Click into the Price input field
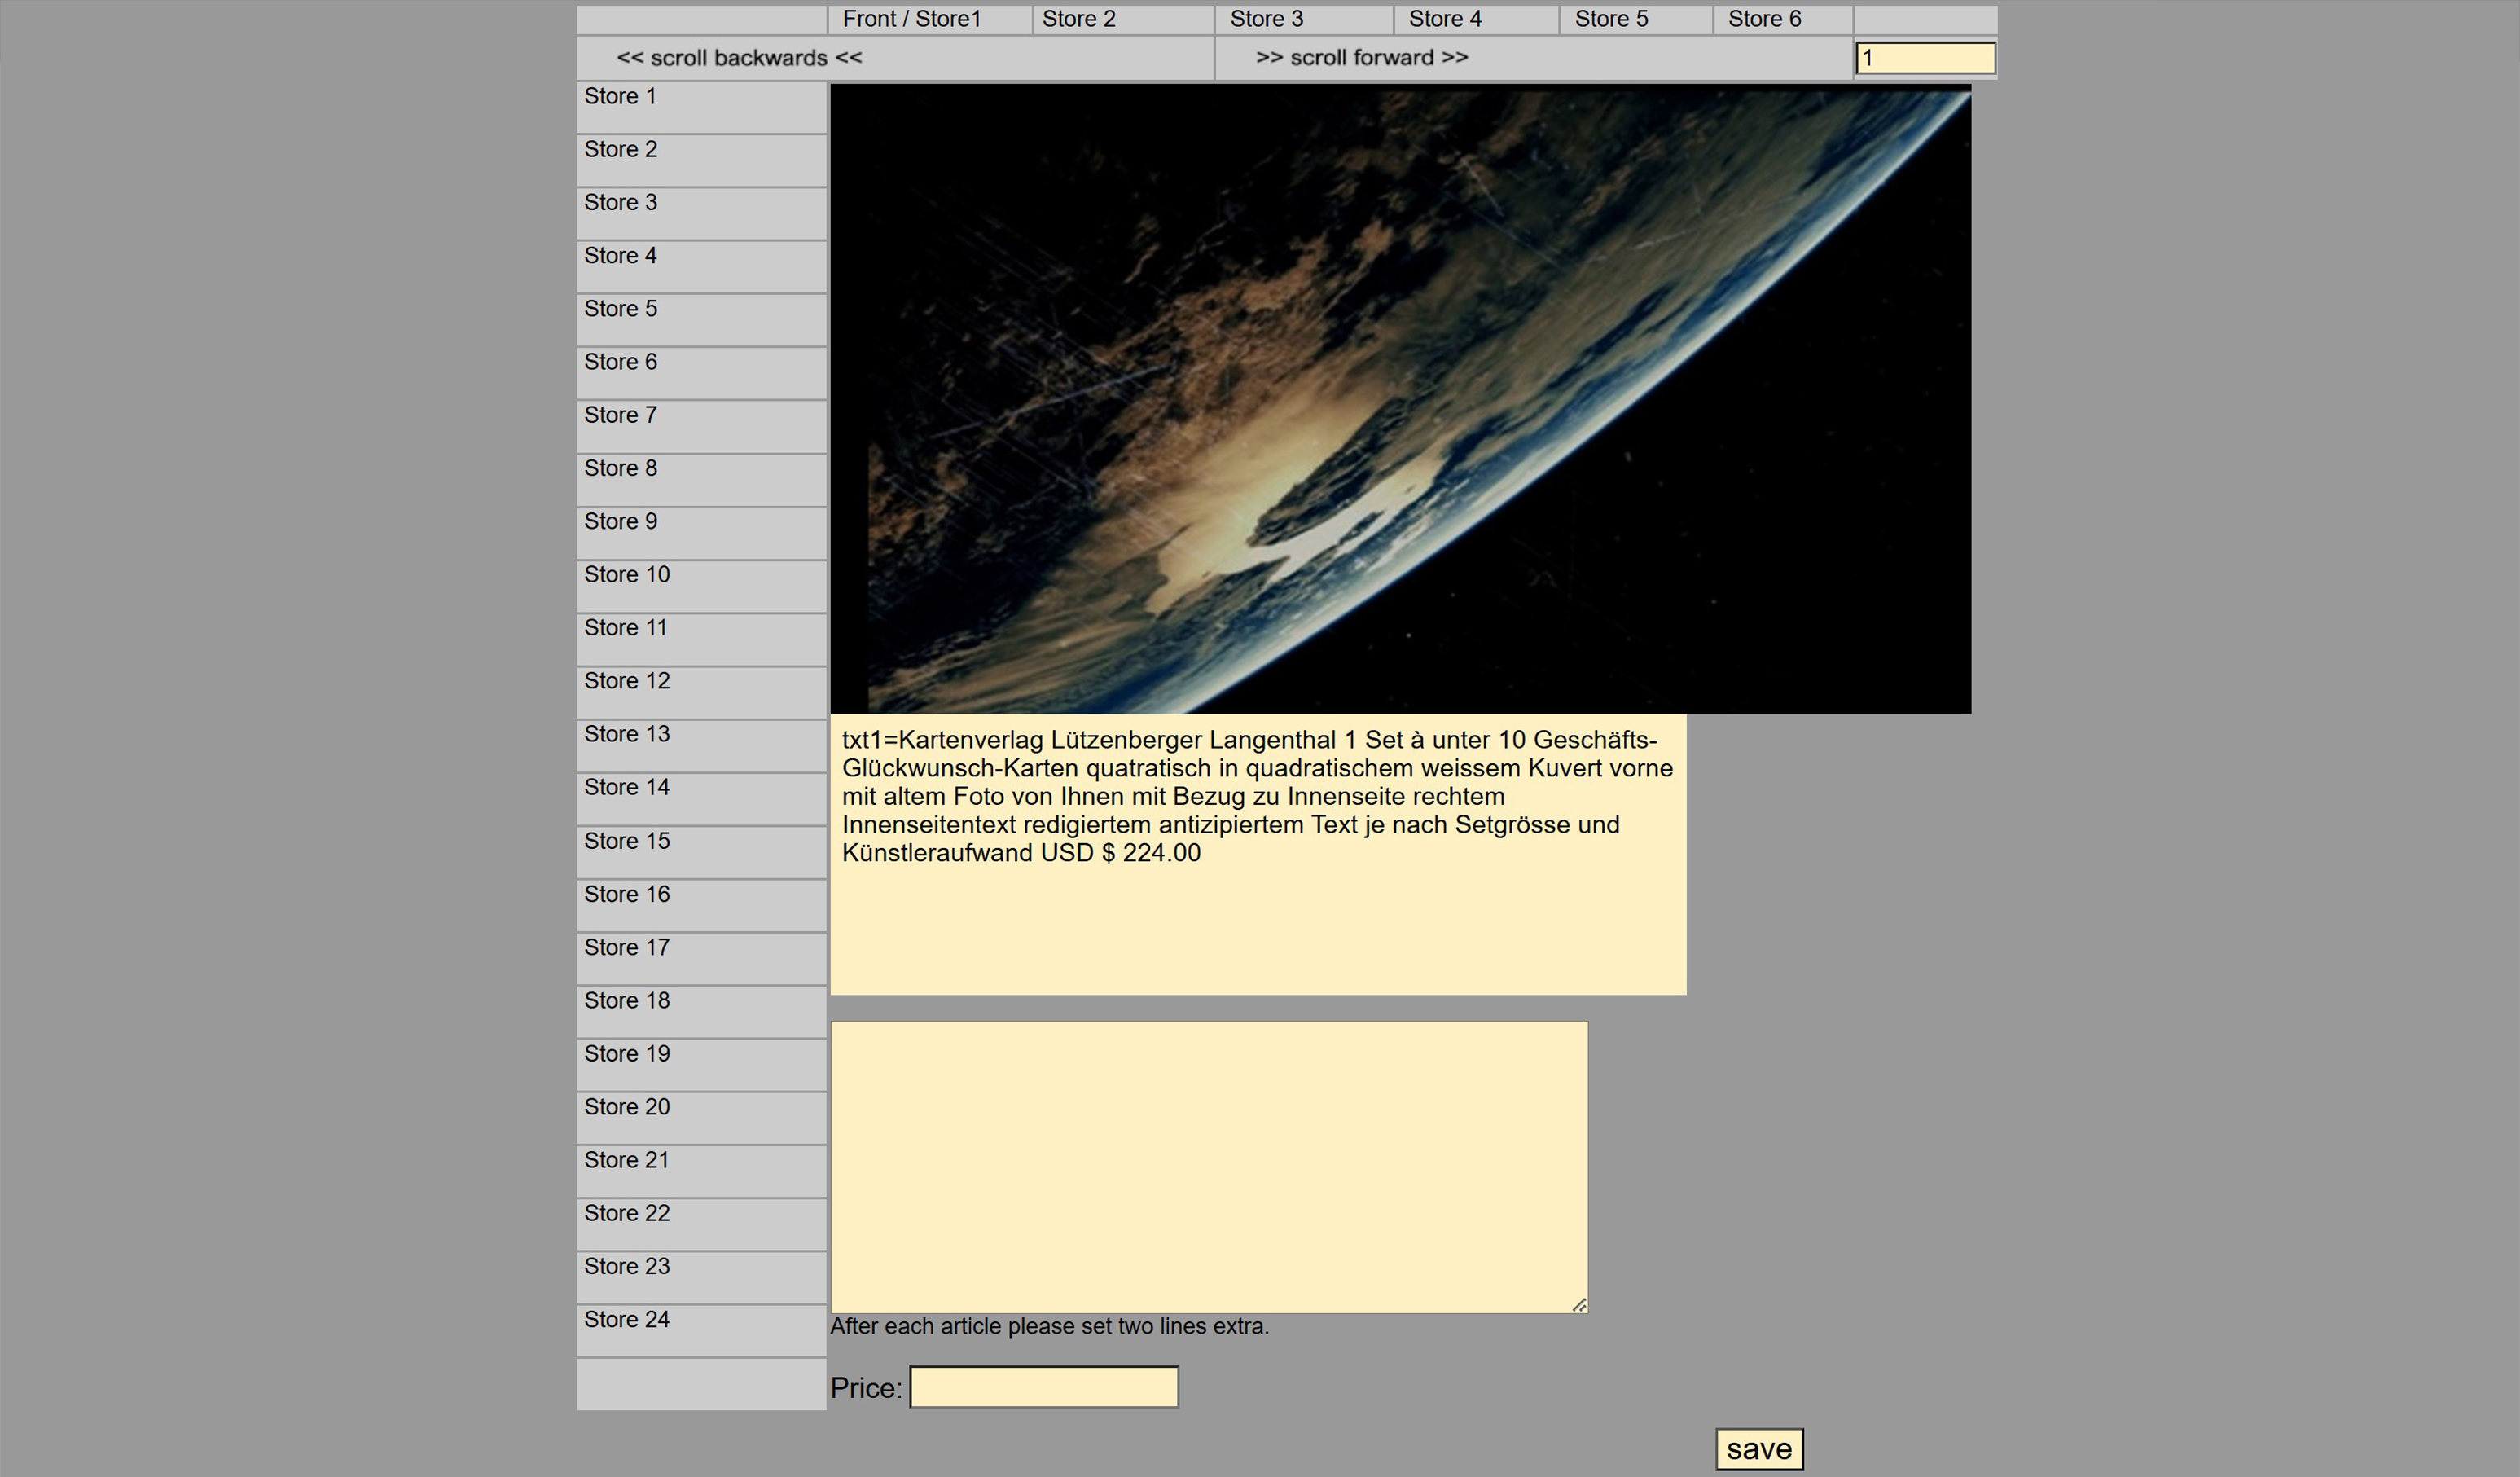 pyautogui.click(x=1043, y=1387)
